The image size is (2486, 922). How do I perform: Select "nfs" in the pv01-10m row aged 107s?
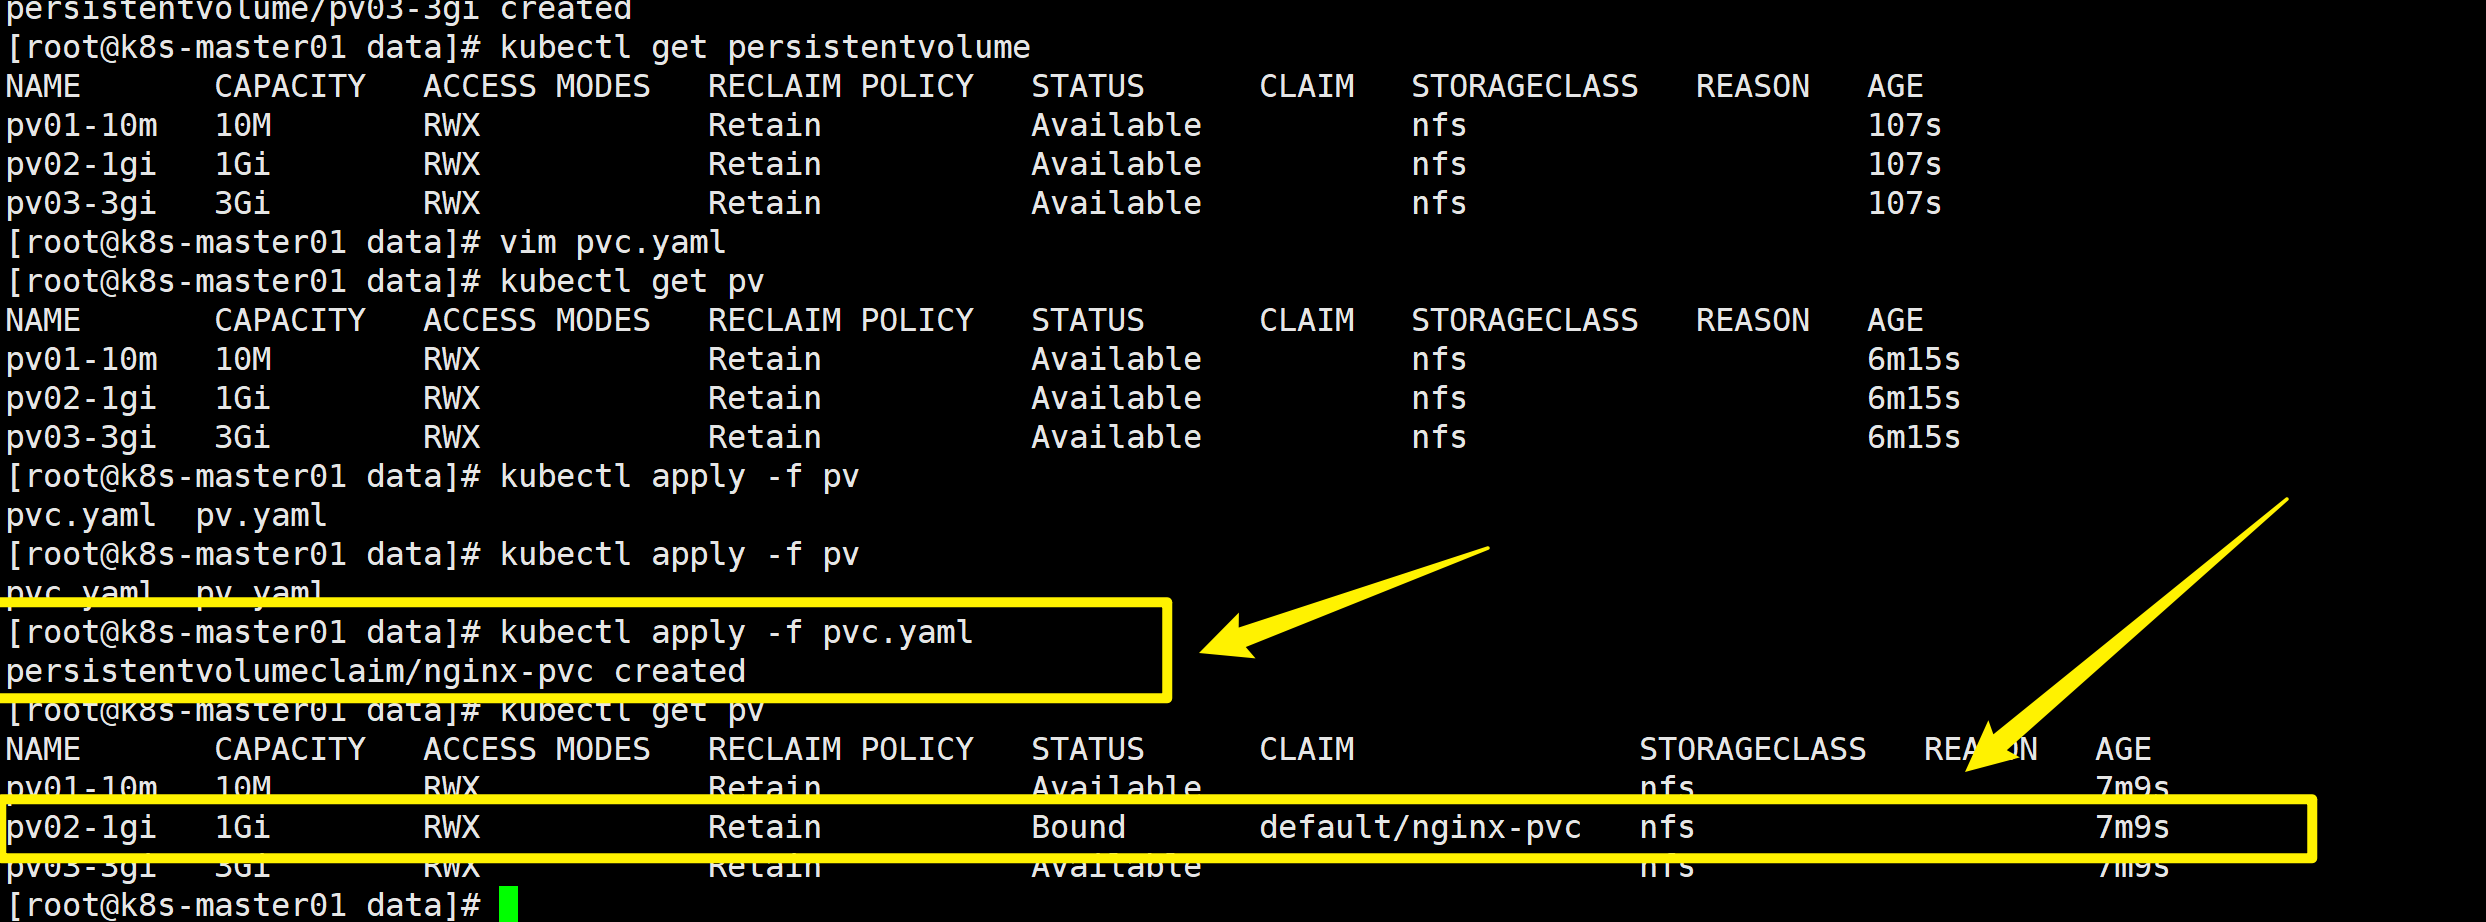(1439, 126)
